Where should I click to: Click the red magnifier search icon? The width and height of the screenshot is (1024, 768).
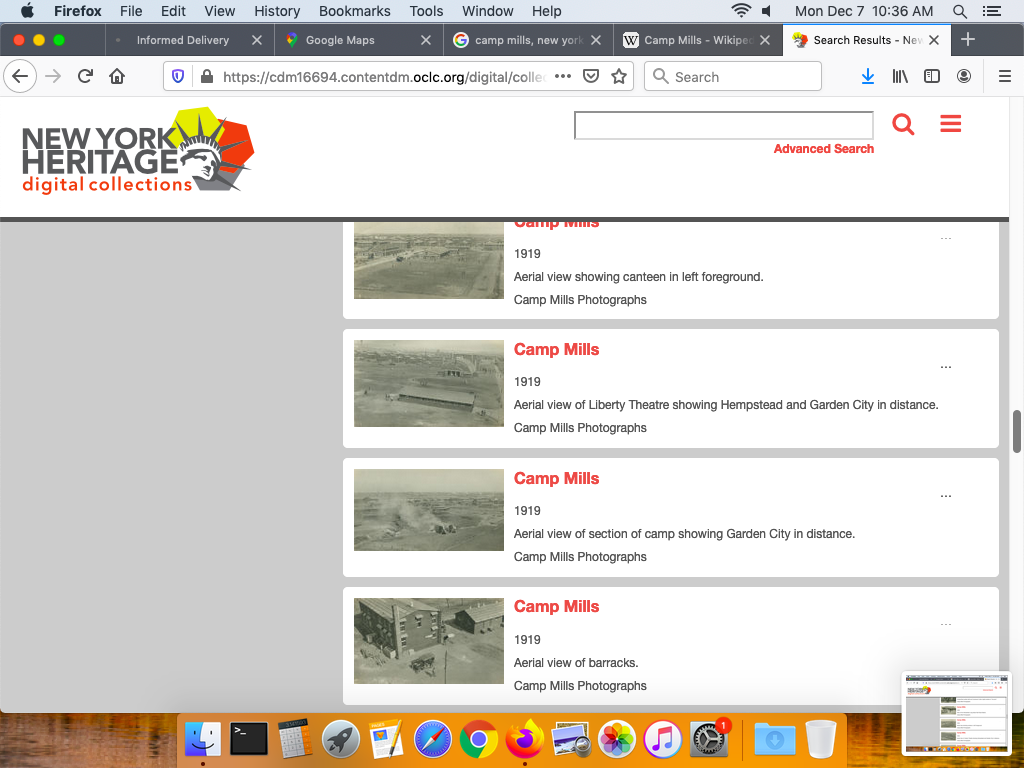903,125
